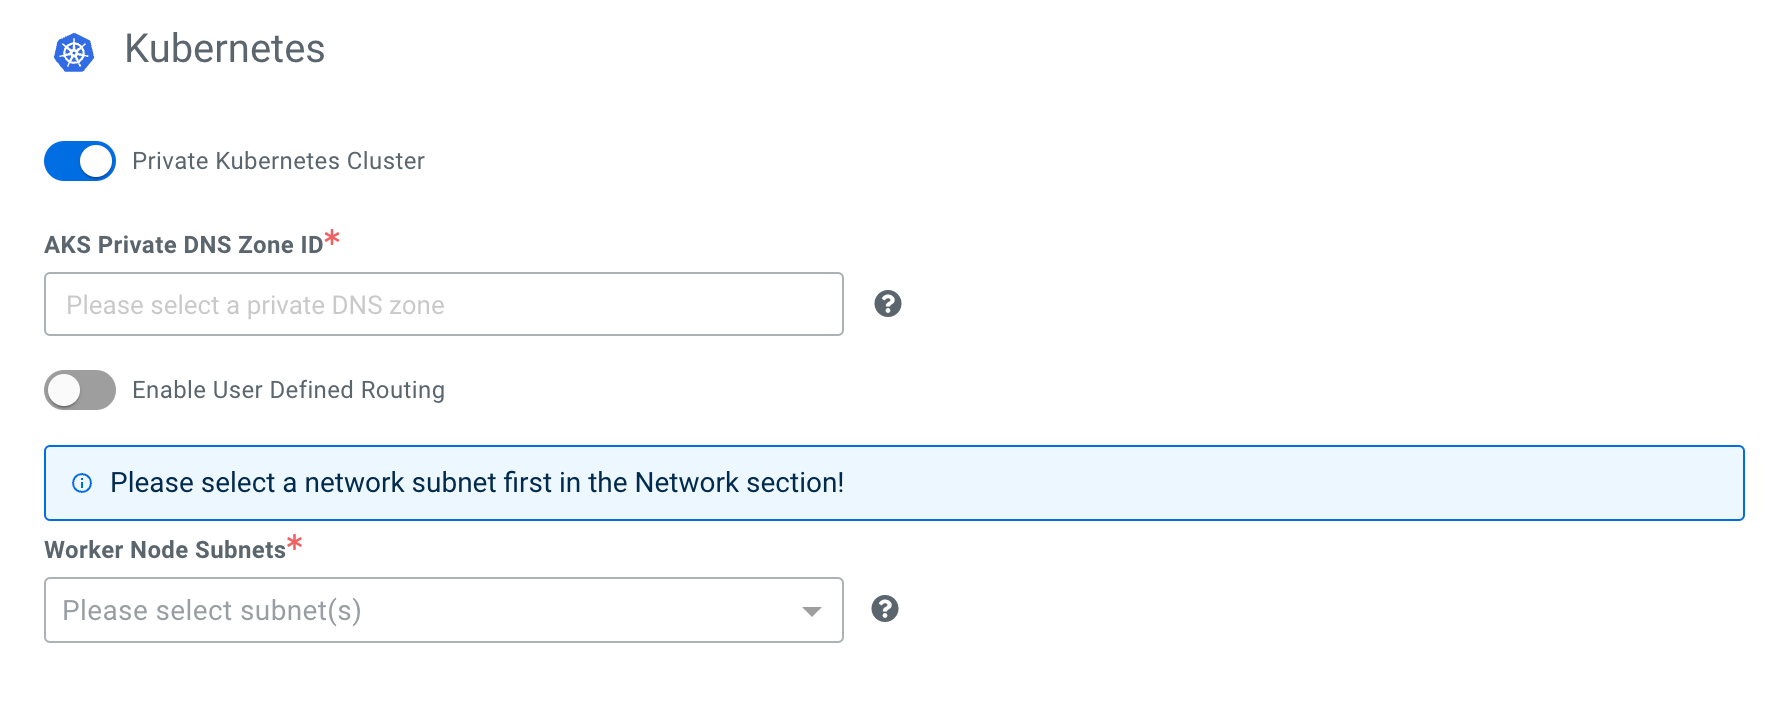Click the Kubernetes section heading
The image size is (1790, 724).
click(x=225, y=49)
